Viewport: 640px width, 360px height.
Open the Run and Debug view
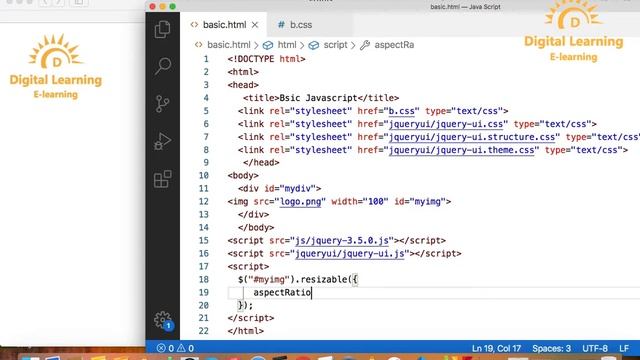162,141
